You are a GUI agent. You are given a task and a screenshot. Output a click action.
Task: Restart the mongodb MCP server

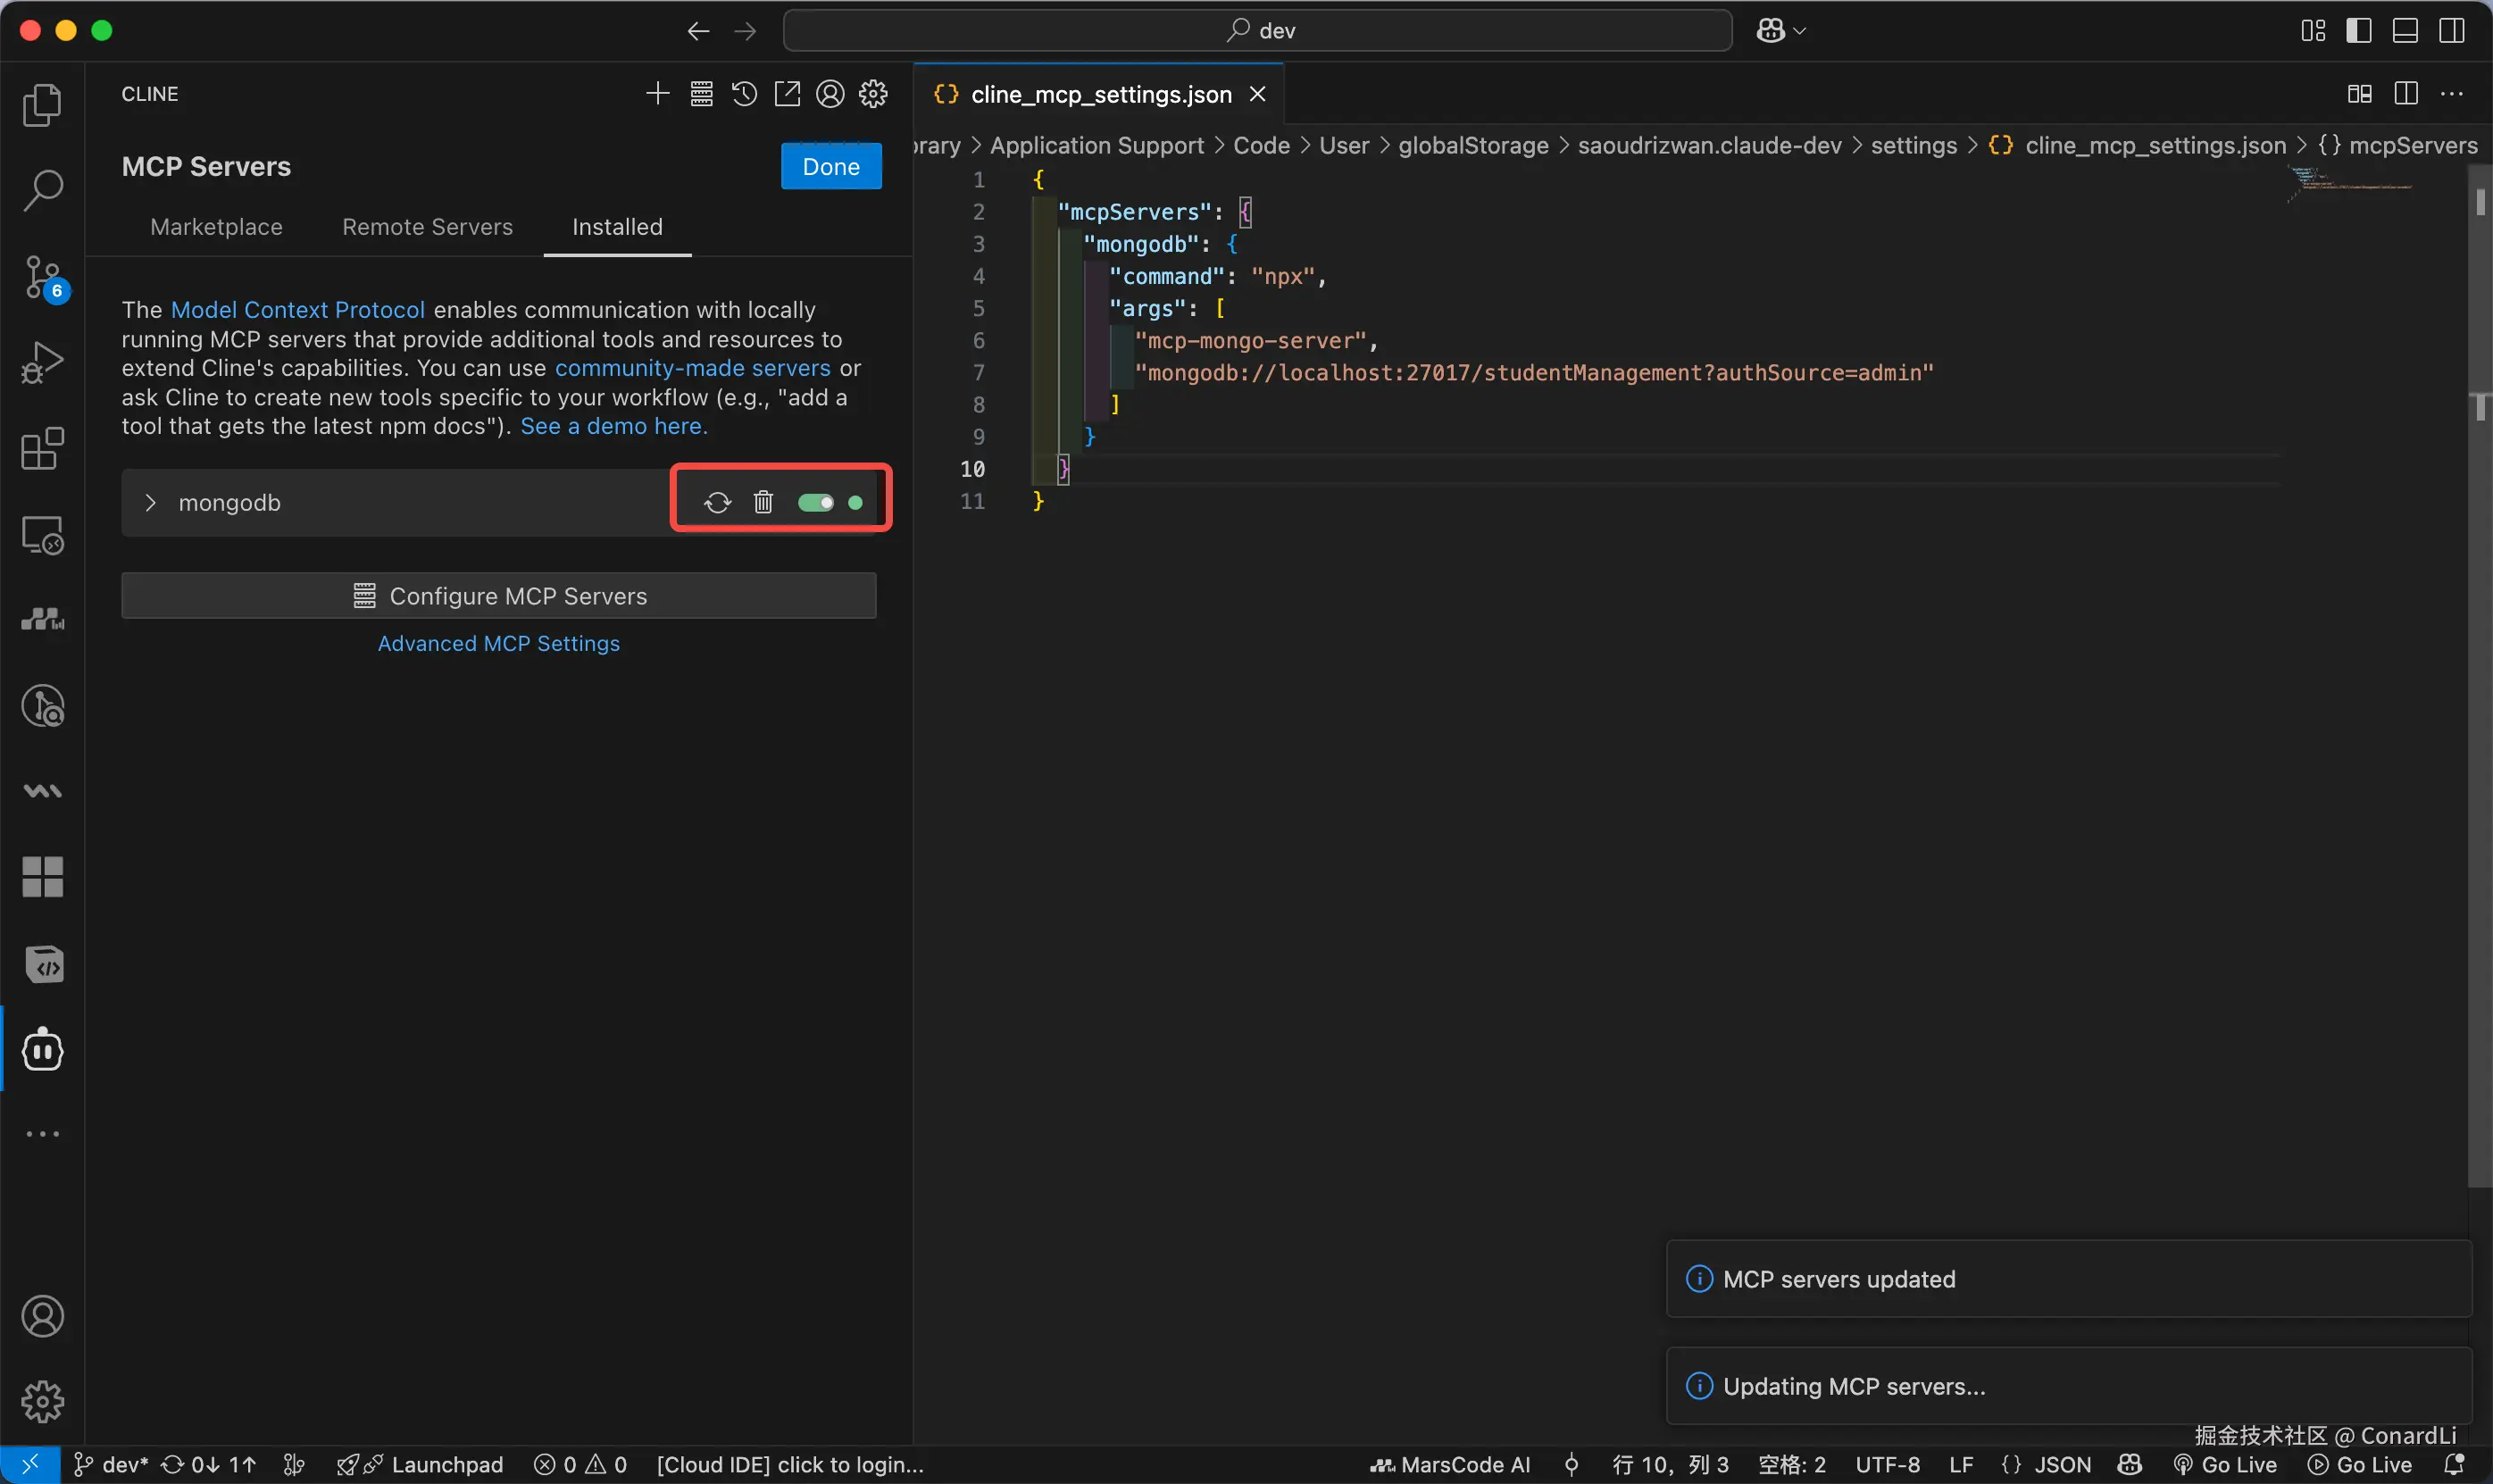(717, 502)
